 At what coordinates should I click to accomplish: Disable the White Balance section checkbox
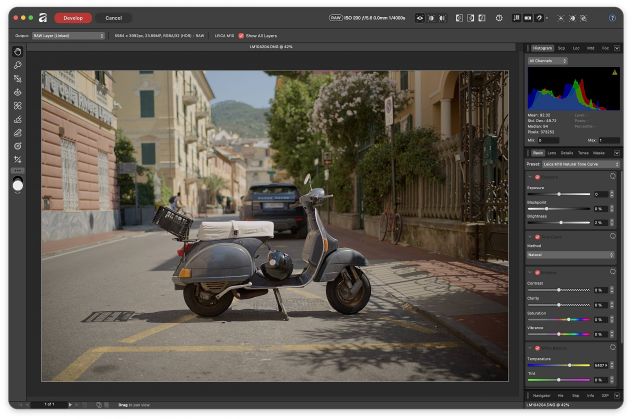[537, 348]
